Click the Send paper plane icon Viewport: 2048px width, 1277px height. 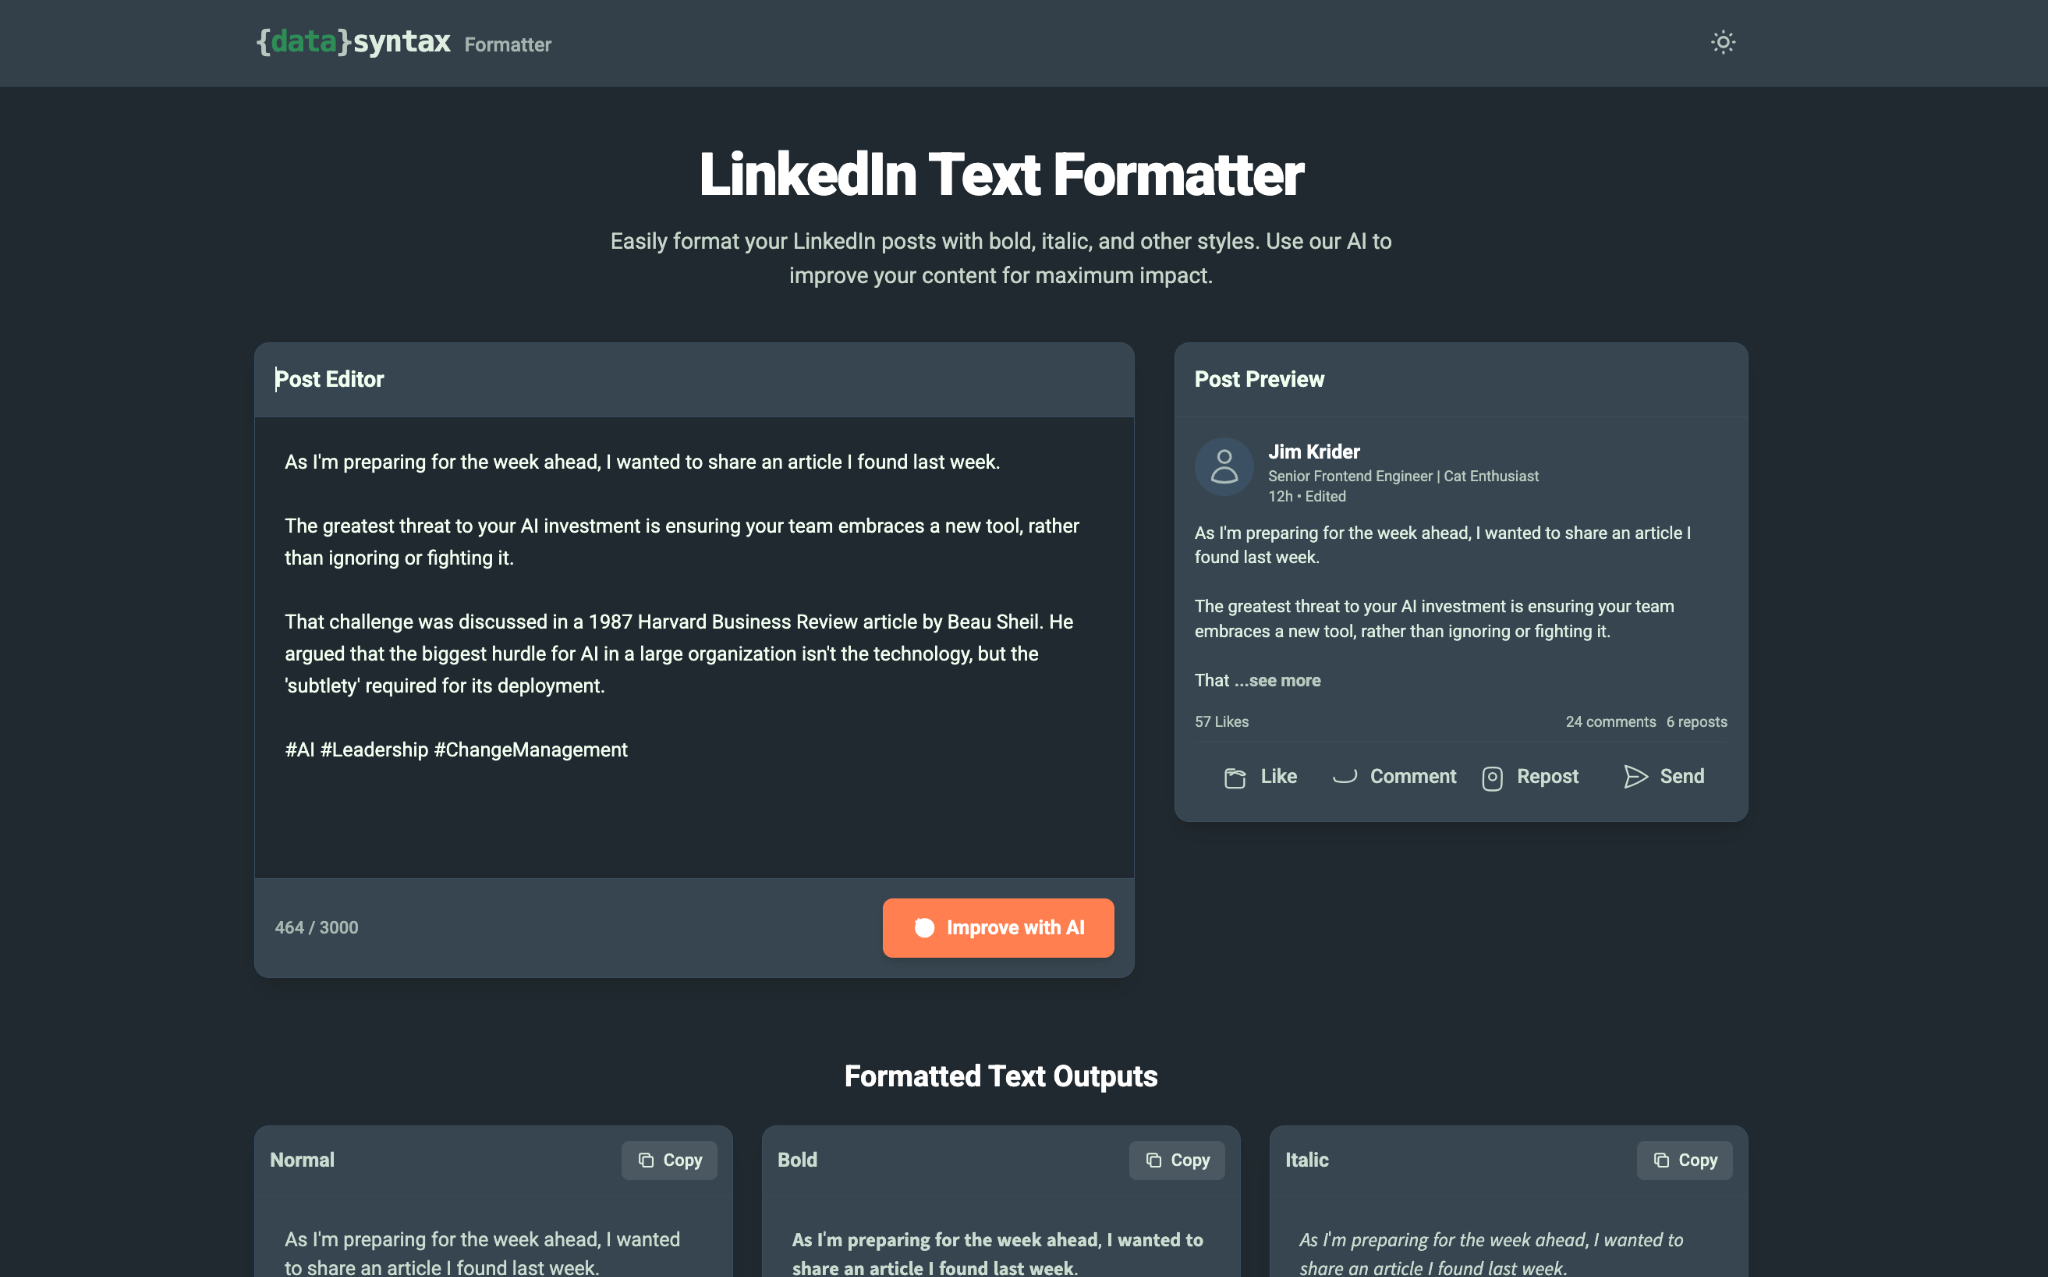(1635, 777)
